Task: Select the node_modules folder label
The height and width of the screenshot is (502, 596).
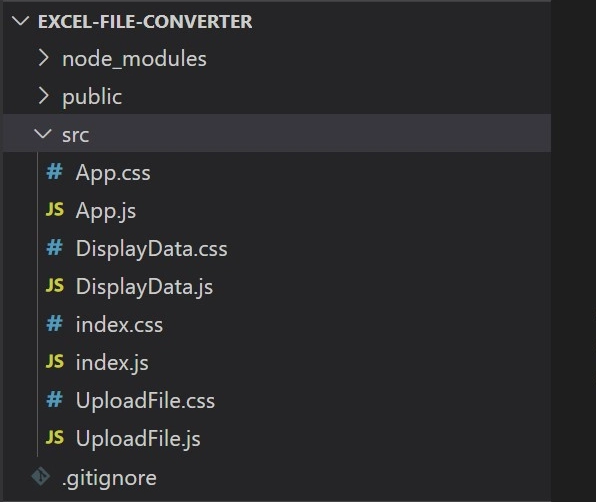Action: [x=134, y=59]
